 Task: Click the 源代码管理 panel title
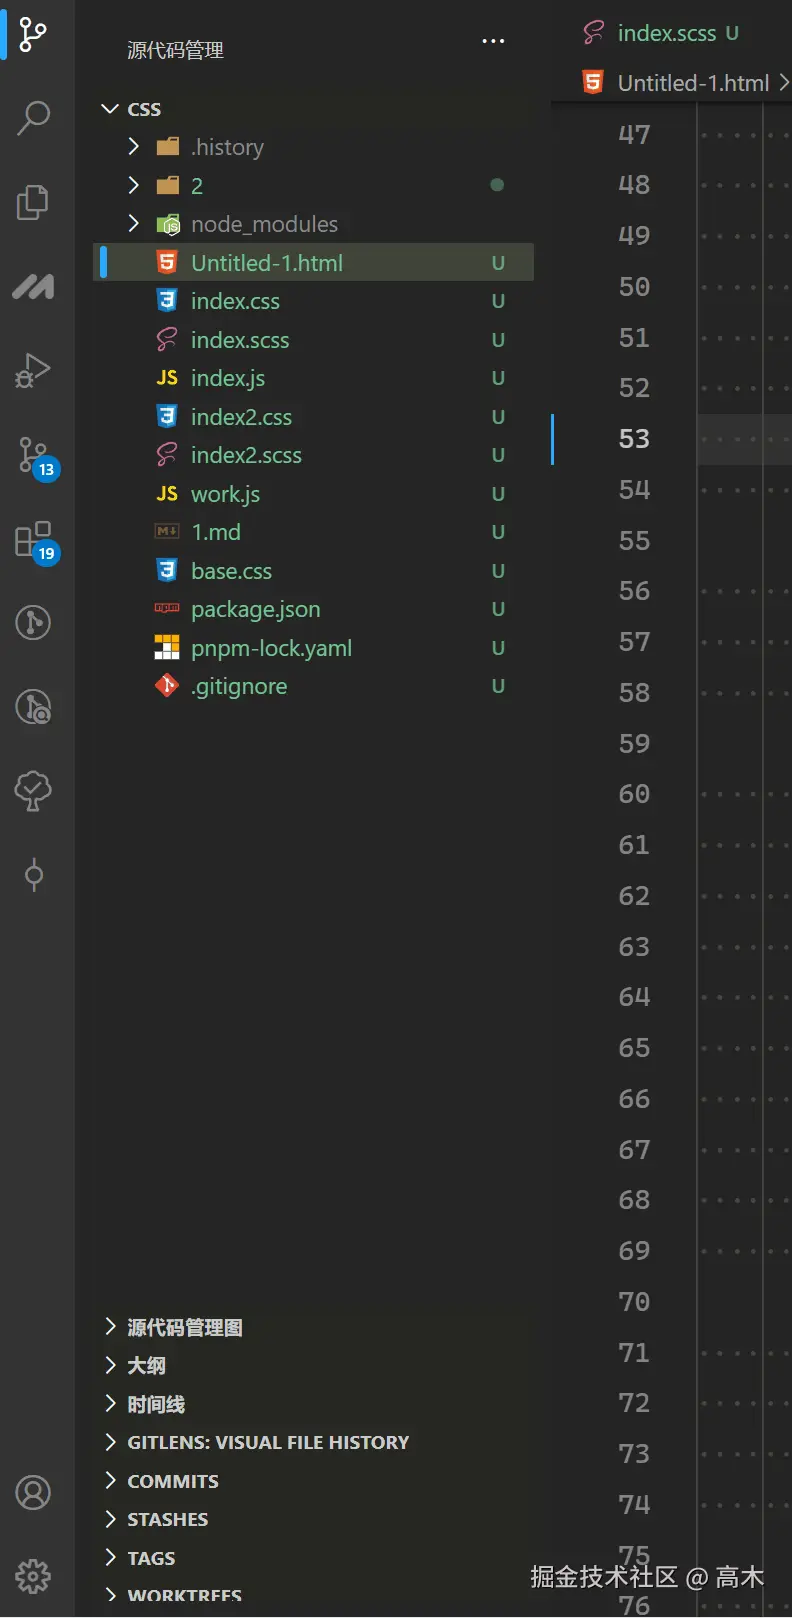[x=175, y=50]
